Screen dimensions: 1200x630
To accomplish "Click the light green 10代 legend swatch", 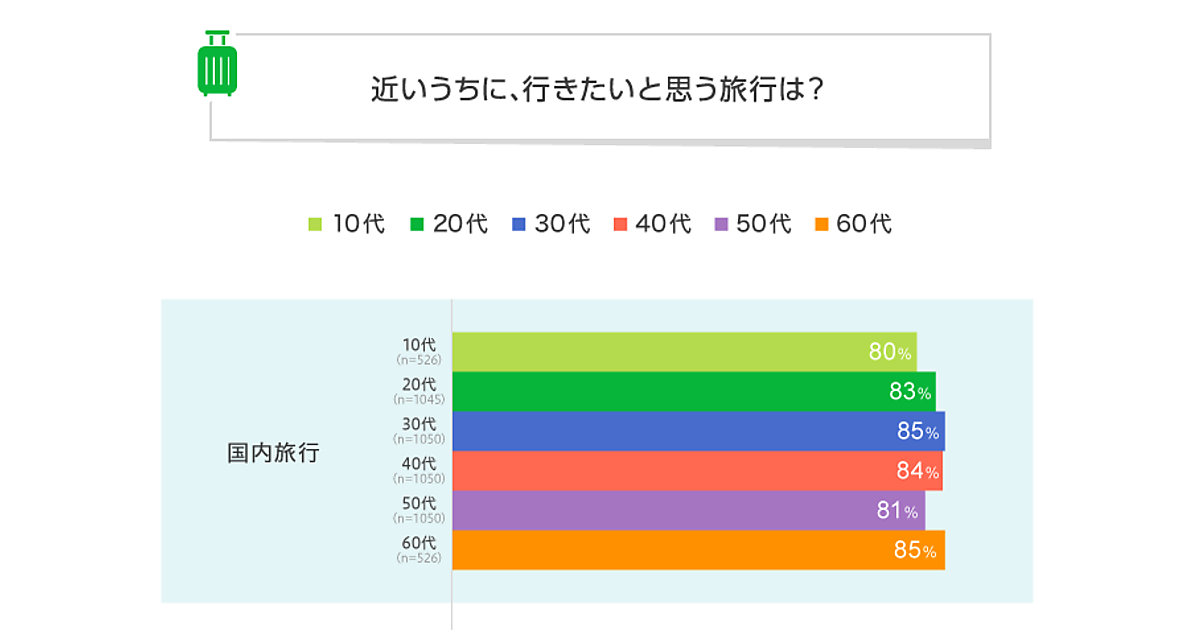I will pos(315,224).
